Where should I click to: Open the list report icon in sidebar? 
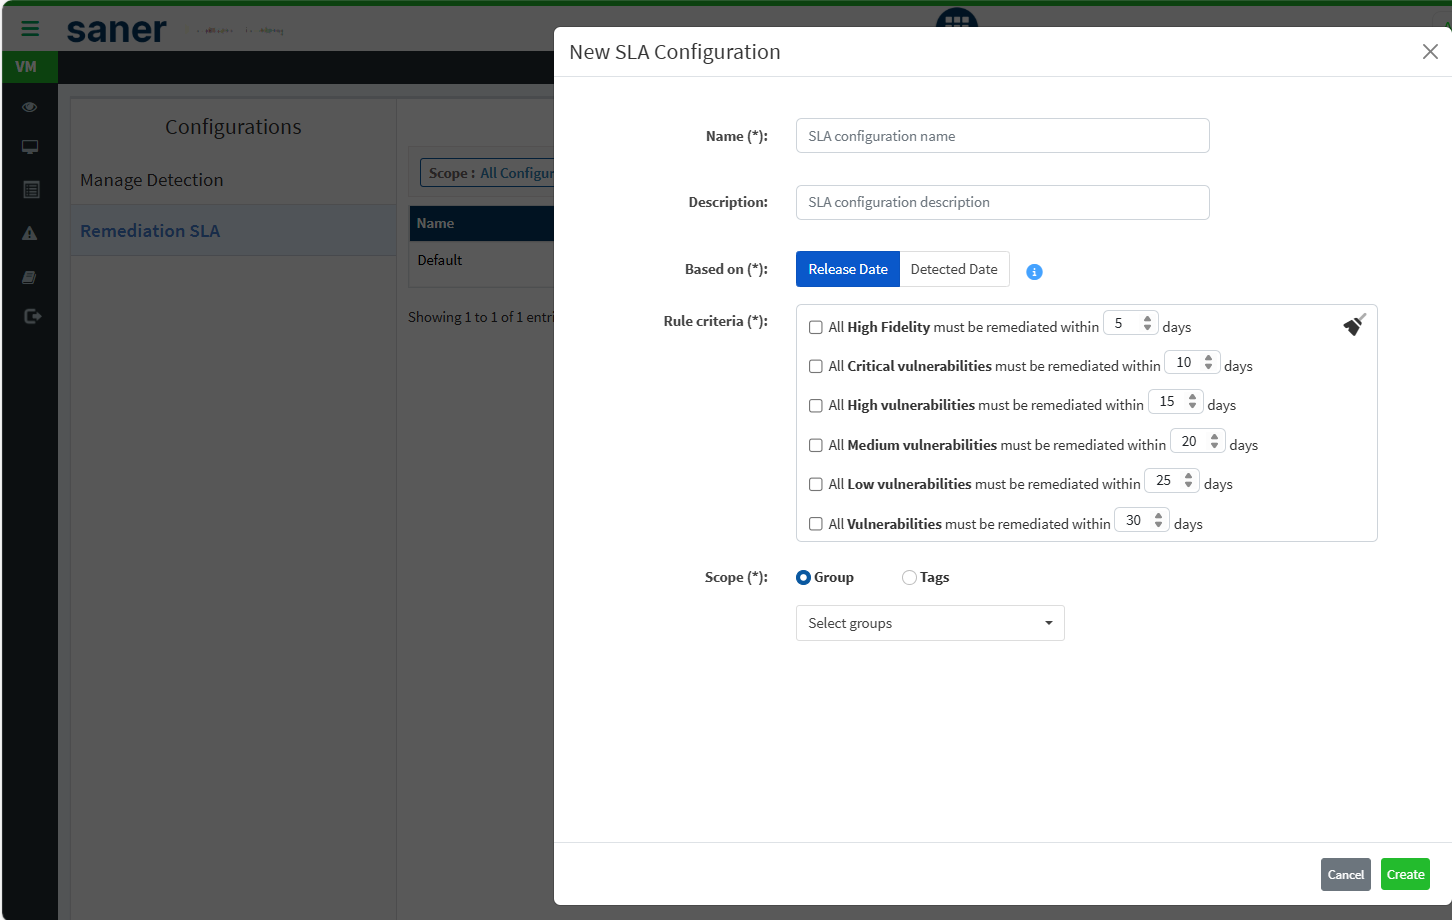point(31,189)
